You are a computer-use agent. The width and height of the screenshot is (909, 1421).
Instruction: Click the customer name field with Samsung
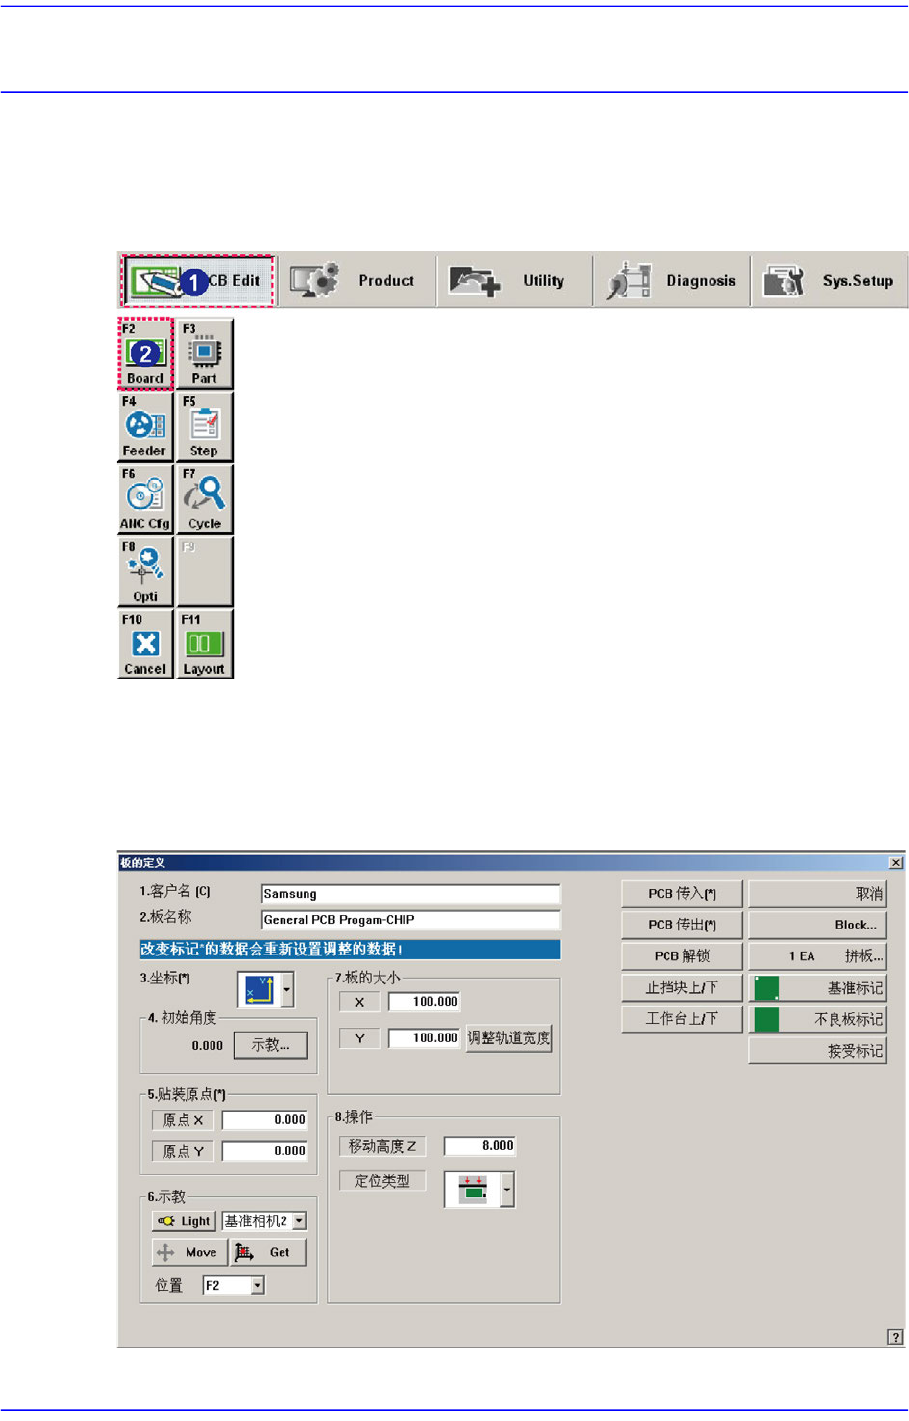[x=410, y=894]
